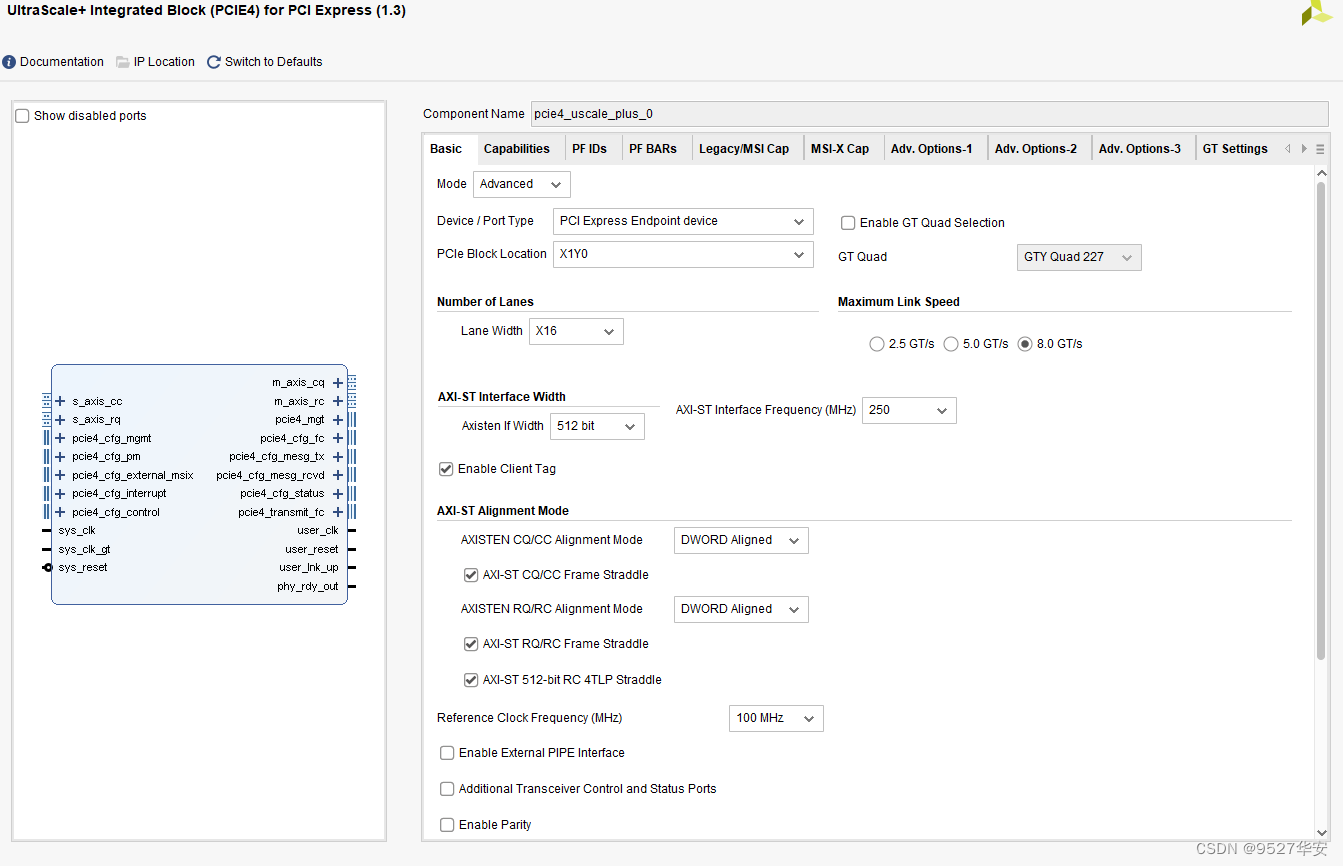The width and height of the screenshot is (1343, 866).
Task: Uncheck the Enable Client Tag checkbox
Action: 447,469
